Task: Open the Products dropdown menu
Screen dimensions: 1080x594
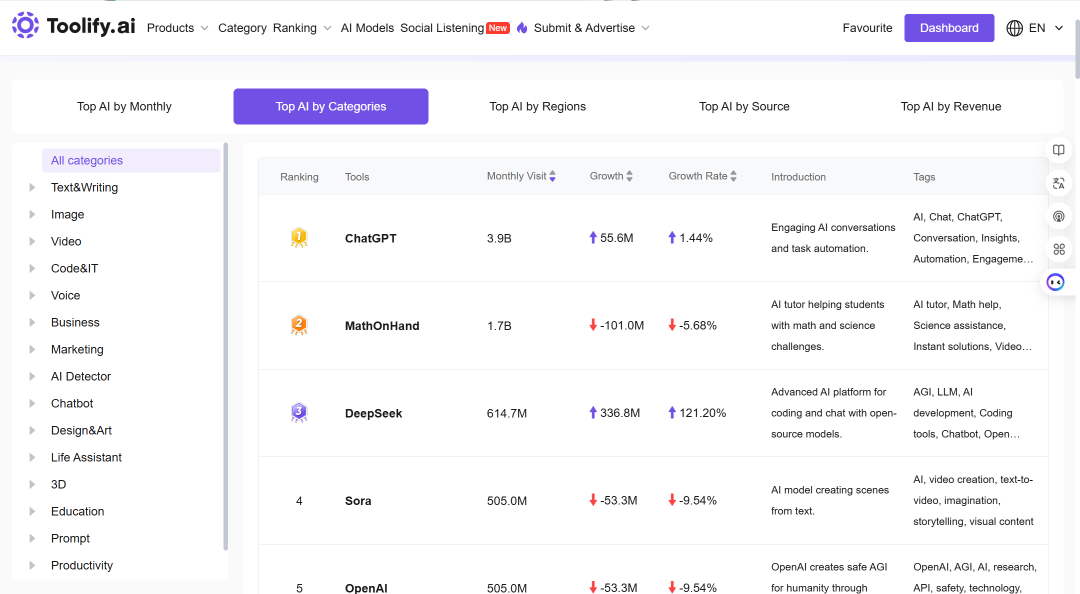Action: [x=177, y=28]
